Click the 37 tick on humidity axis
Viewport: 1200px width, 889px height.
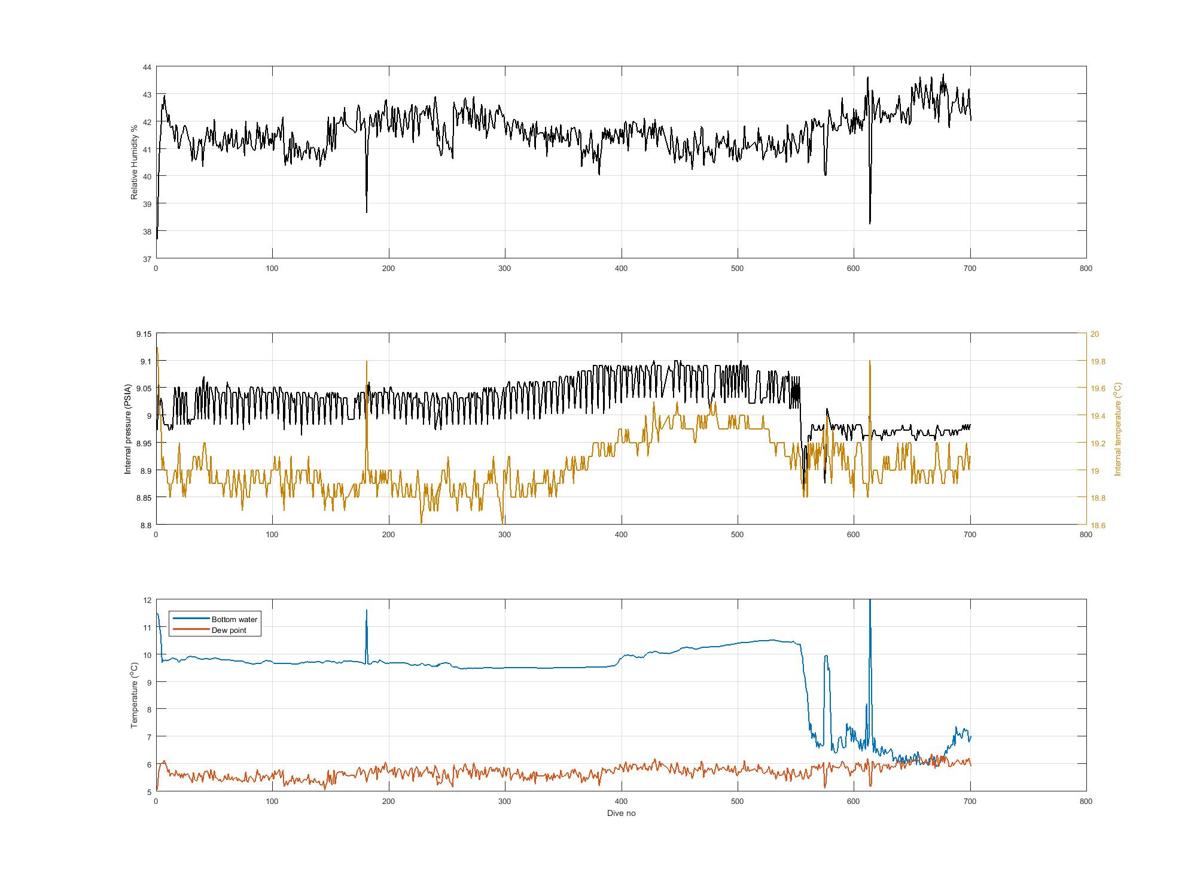(x=146, y=259)
